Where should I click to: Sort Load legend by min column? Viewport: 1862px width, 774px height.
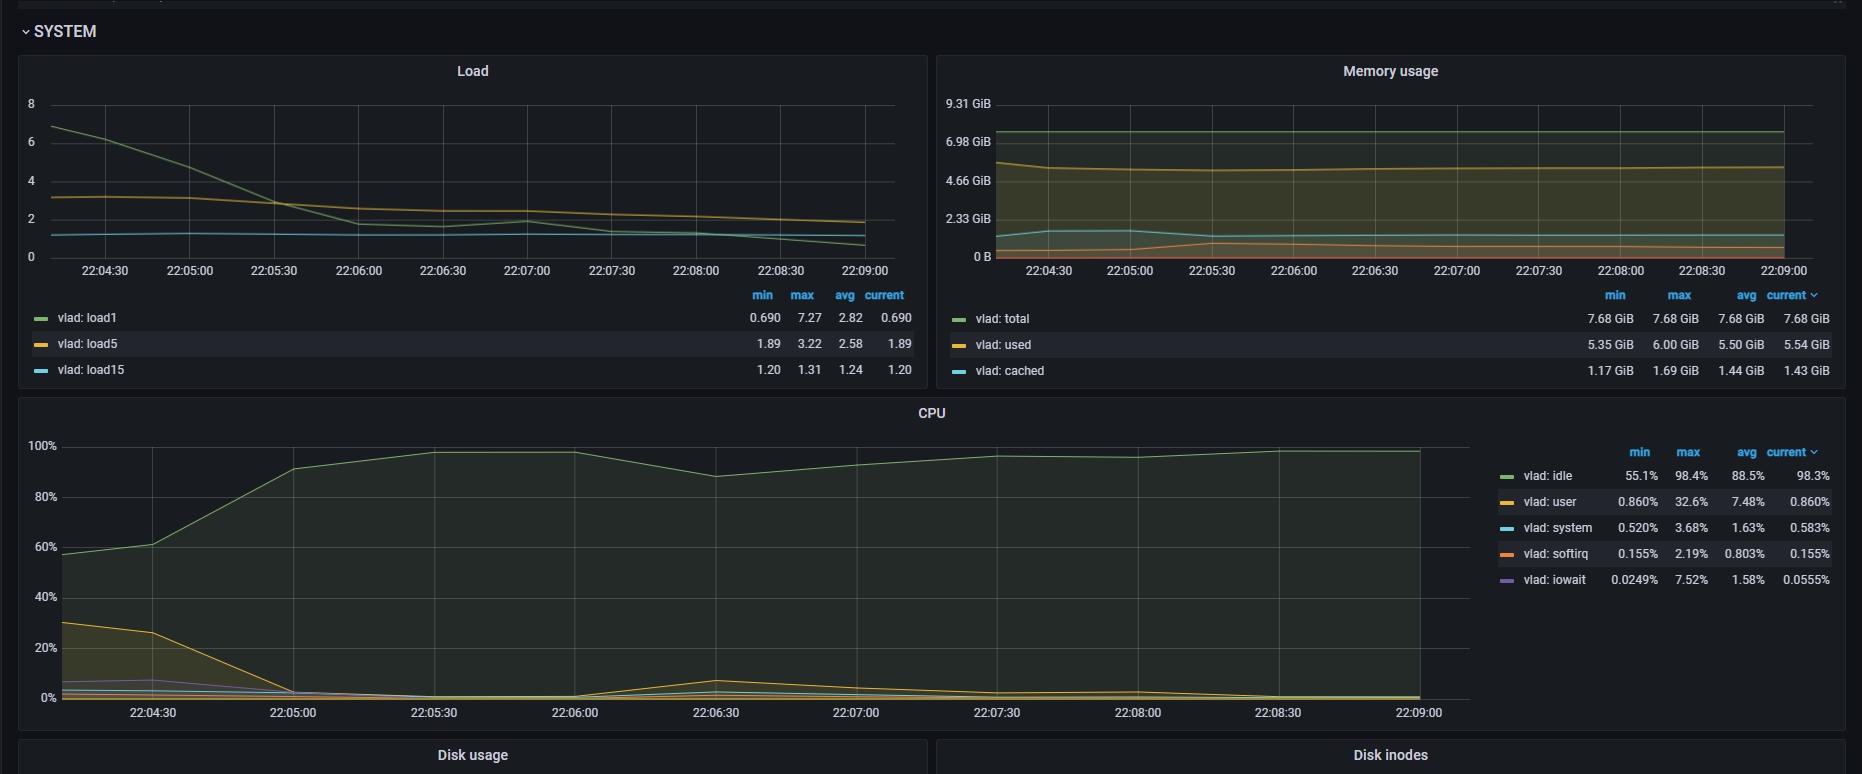(762, 295)
